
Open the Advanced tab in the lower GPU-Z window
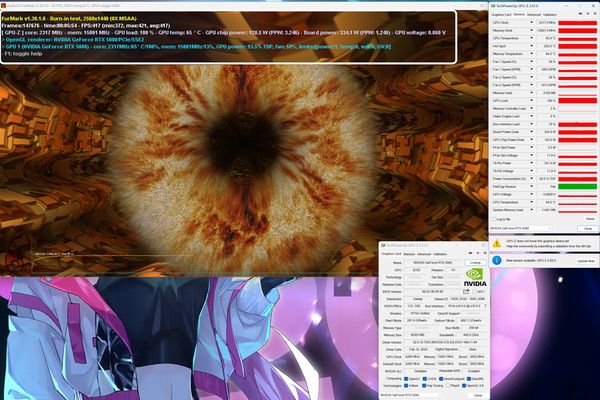coord(424,254)
